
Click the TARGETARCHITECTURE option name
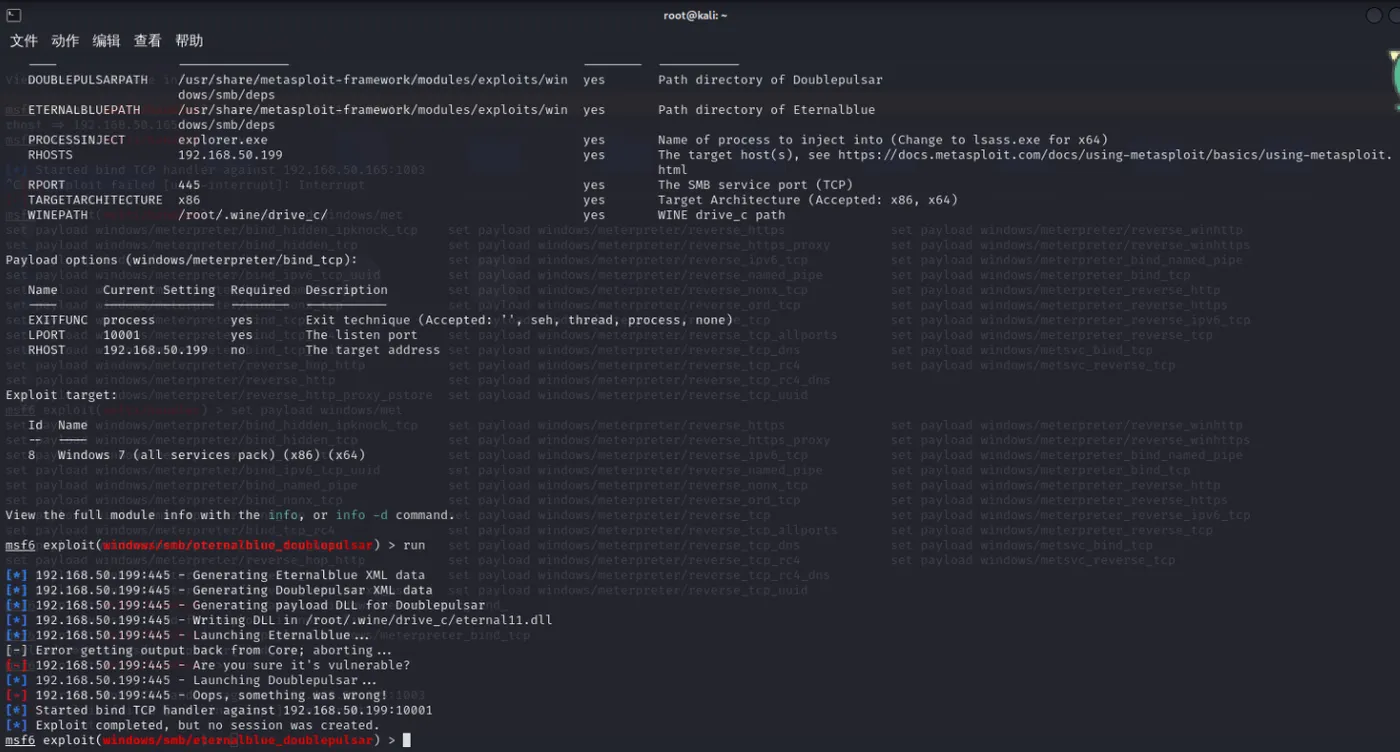point(95,200)
